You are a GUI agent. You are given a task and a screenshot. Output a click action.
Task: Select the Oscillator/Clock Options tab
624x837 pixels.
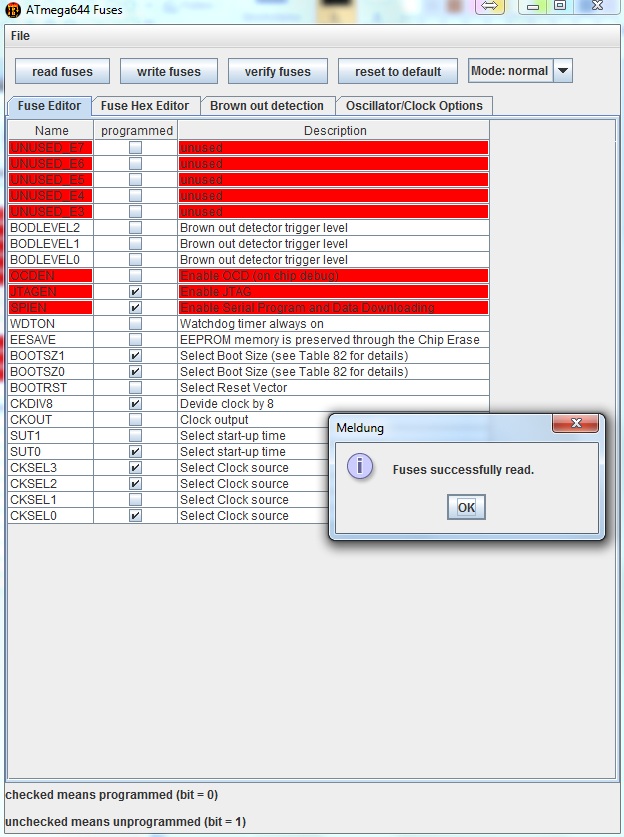(414, 105)
